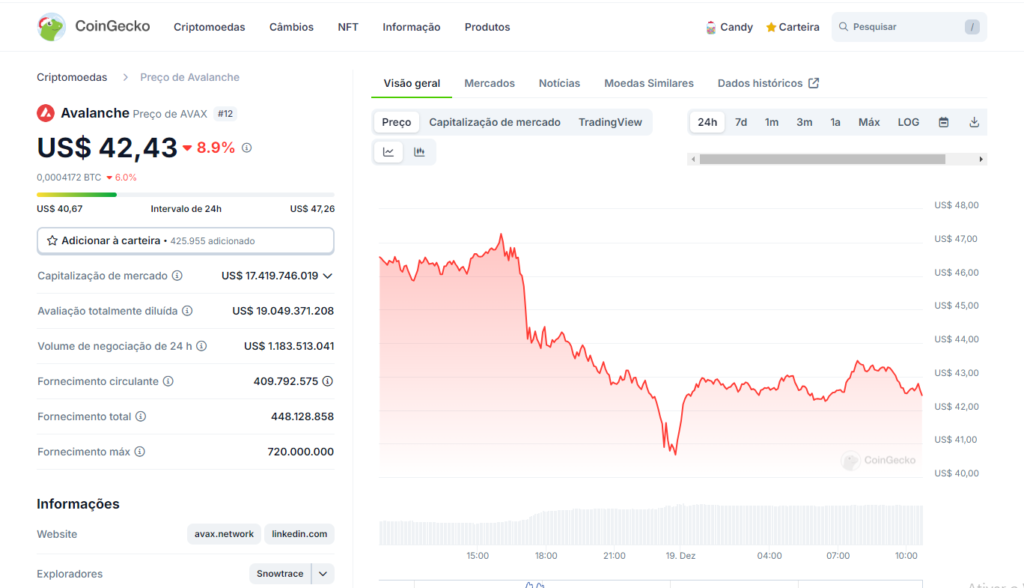Toggle LOG scale on chart

908,122
